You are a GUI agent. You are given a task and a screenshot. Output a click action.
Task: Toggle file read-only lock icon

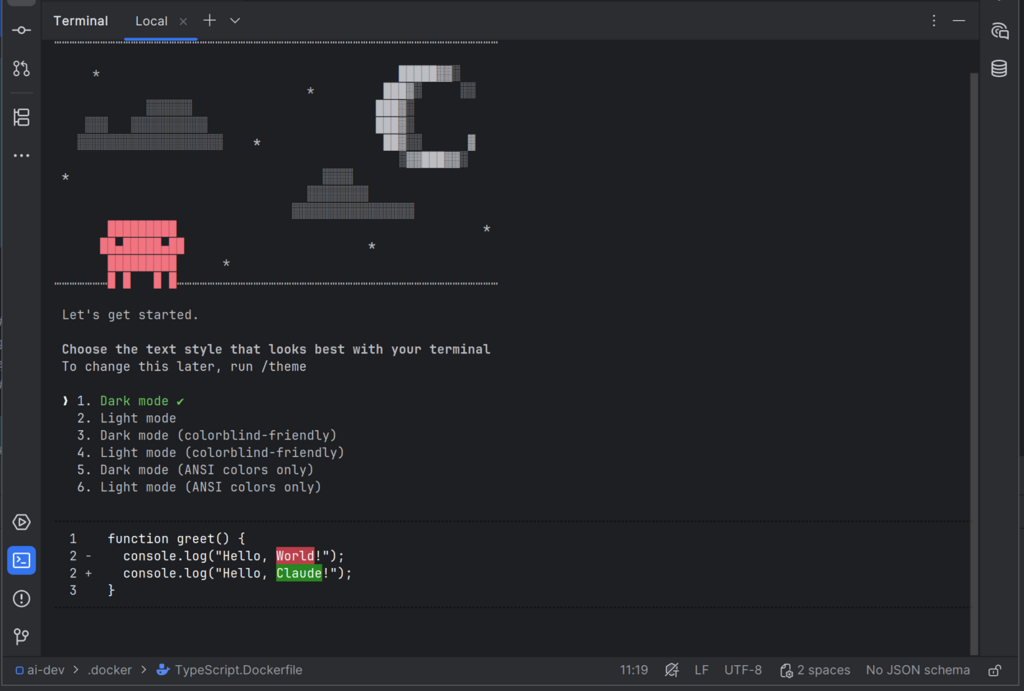(994, 670)
